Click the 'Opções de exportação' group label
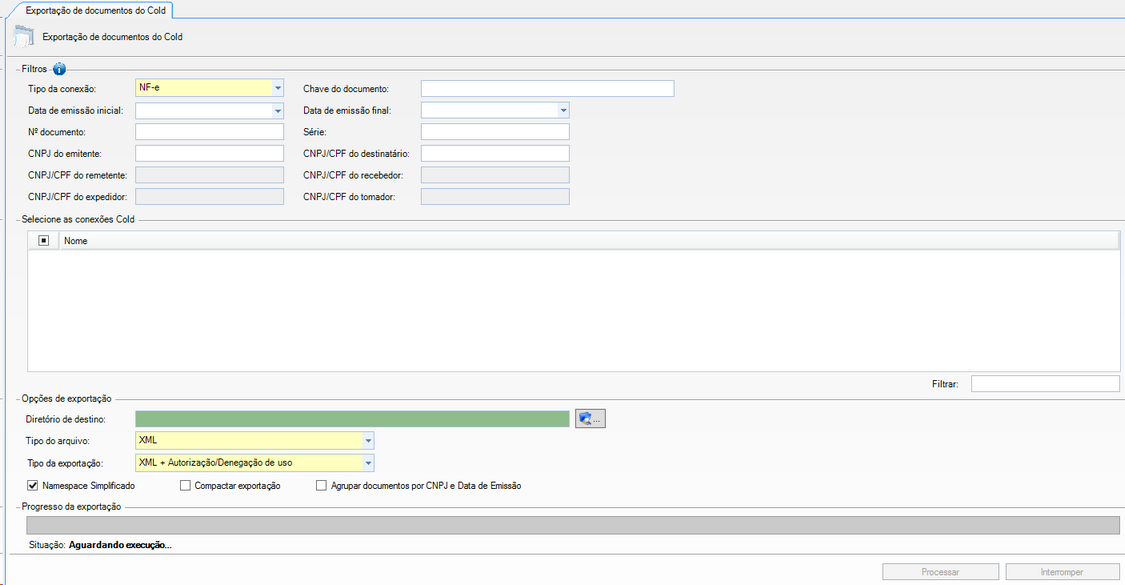The image size is (1125, 585). 67,398
